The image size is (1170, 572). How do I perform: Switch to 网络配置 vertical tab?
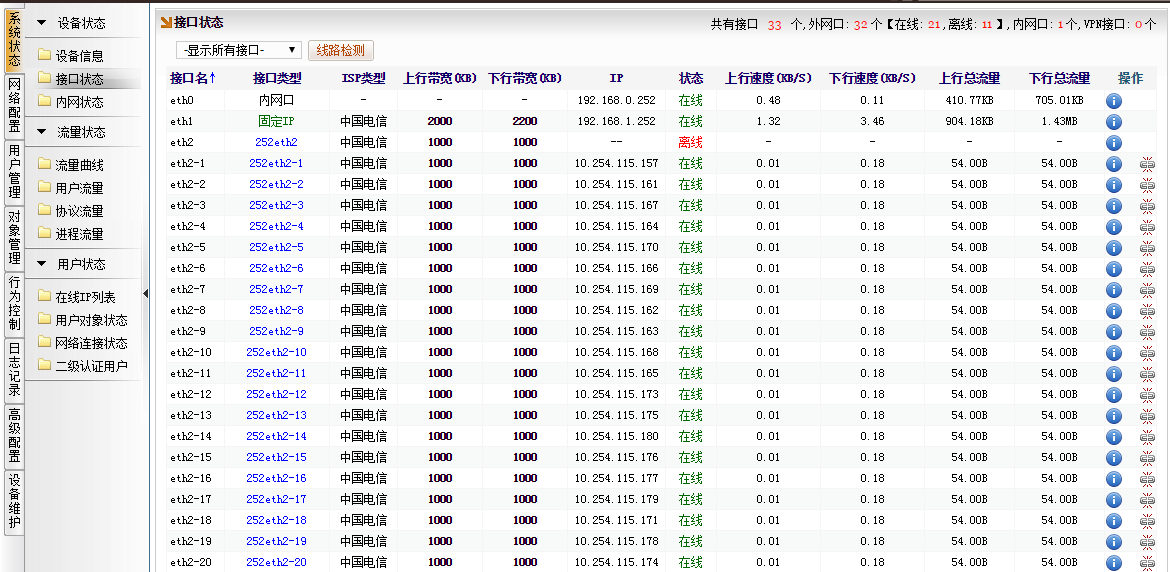pyautogui.click(x=14, y=106)
